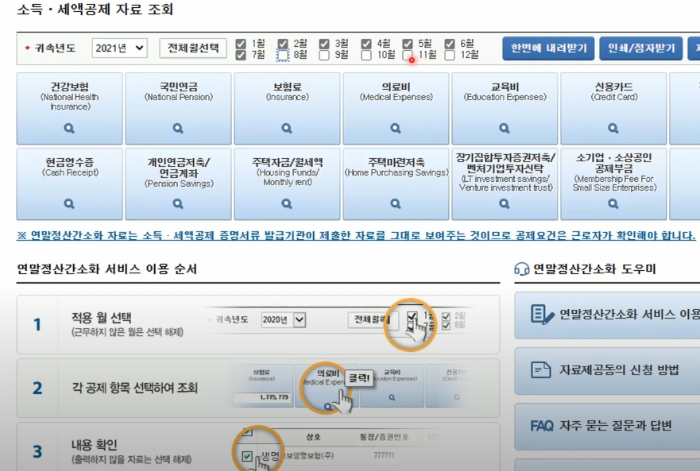
Task: Open the 건강보험 (National Health Insurance) tile
Action: [x=69, y=108]
